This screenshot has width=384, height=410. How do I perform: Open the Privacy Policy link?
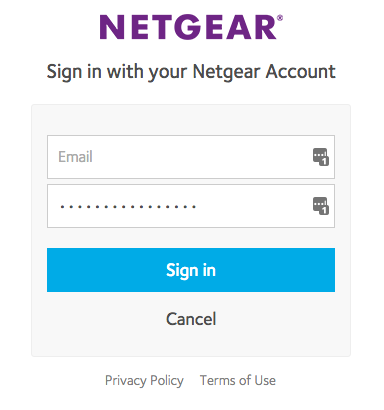tap(144, 381)
